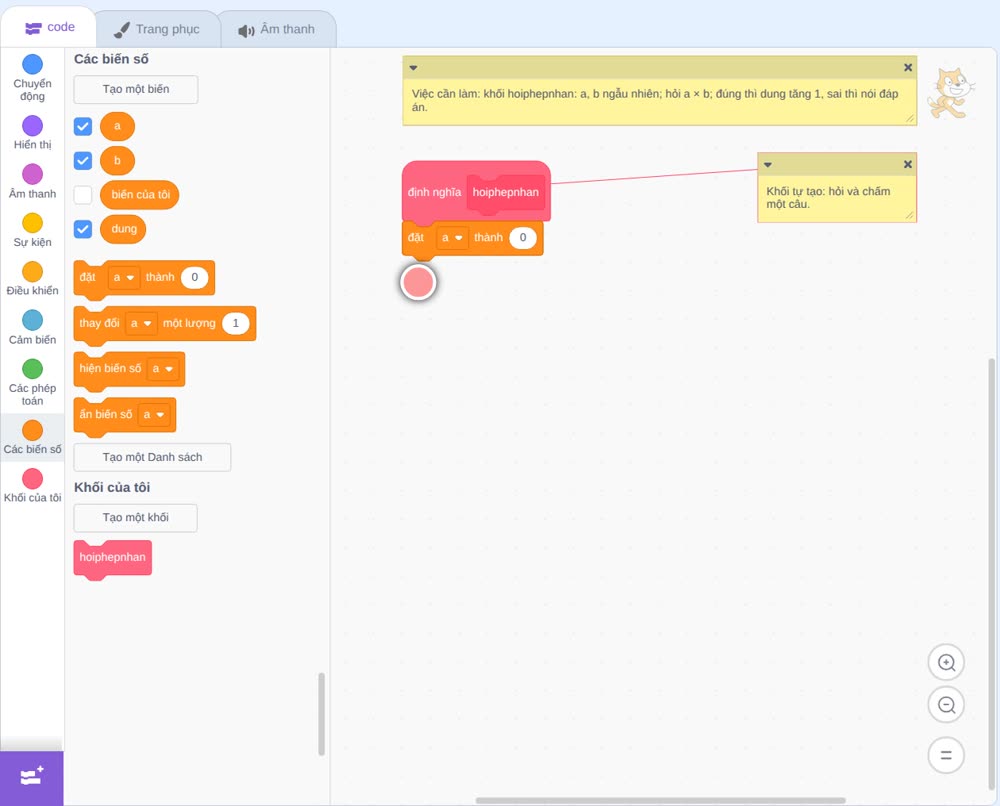Switch to the Âm thanh tab

(277, 29)
